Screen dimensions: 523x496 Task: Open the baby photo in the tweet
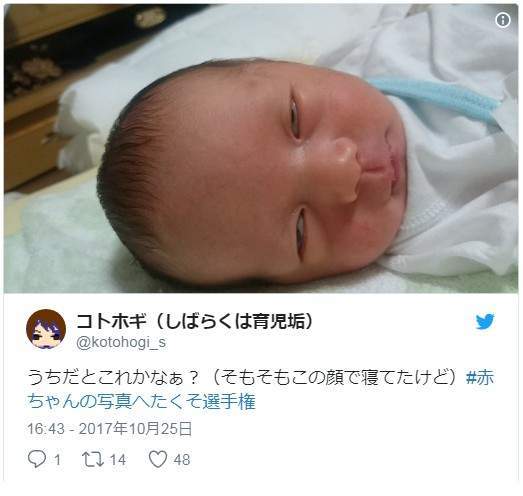[x=261, y=149]
